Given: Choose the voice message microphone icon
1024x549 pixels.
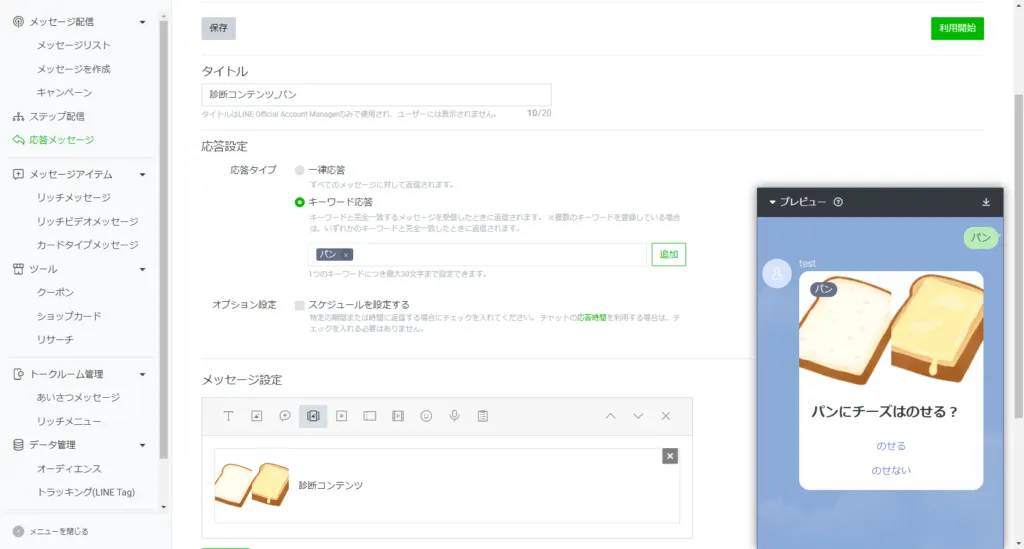Looking at the screenshot, I should tap(454, 416).
